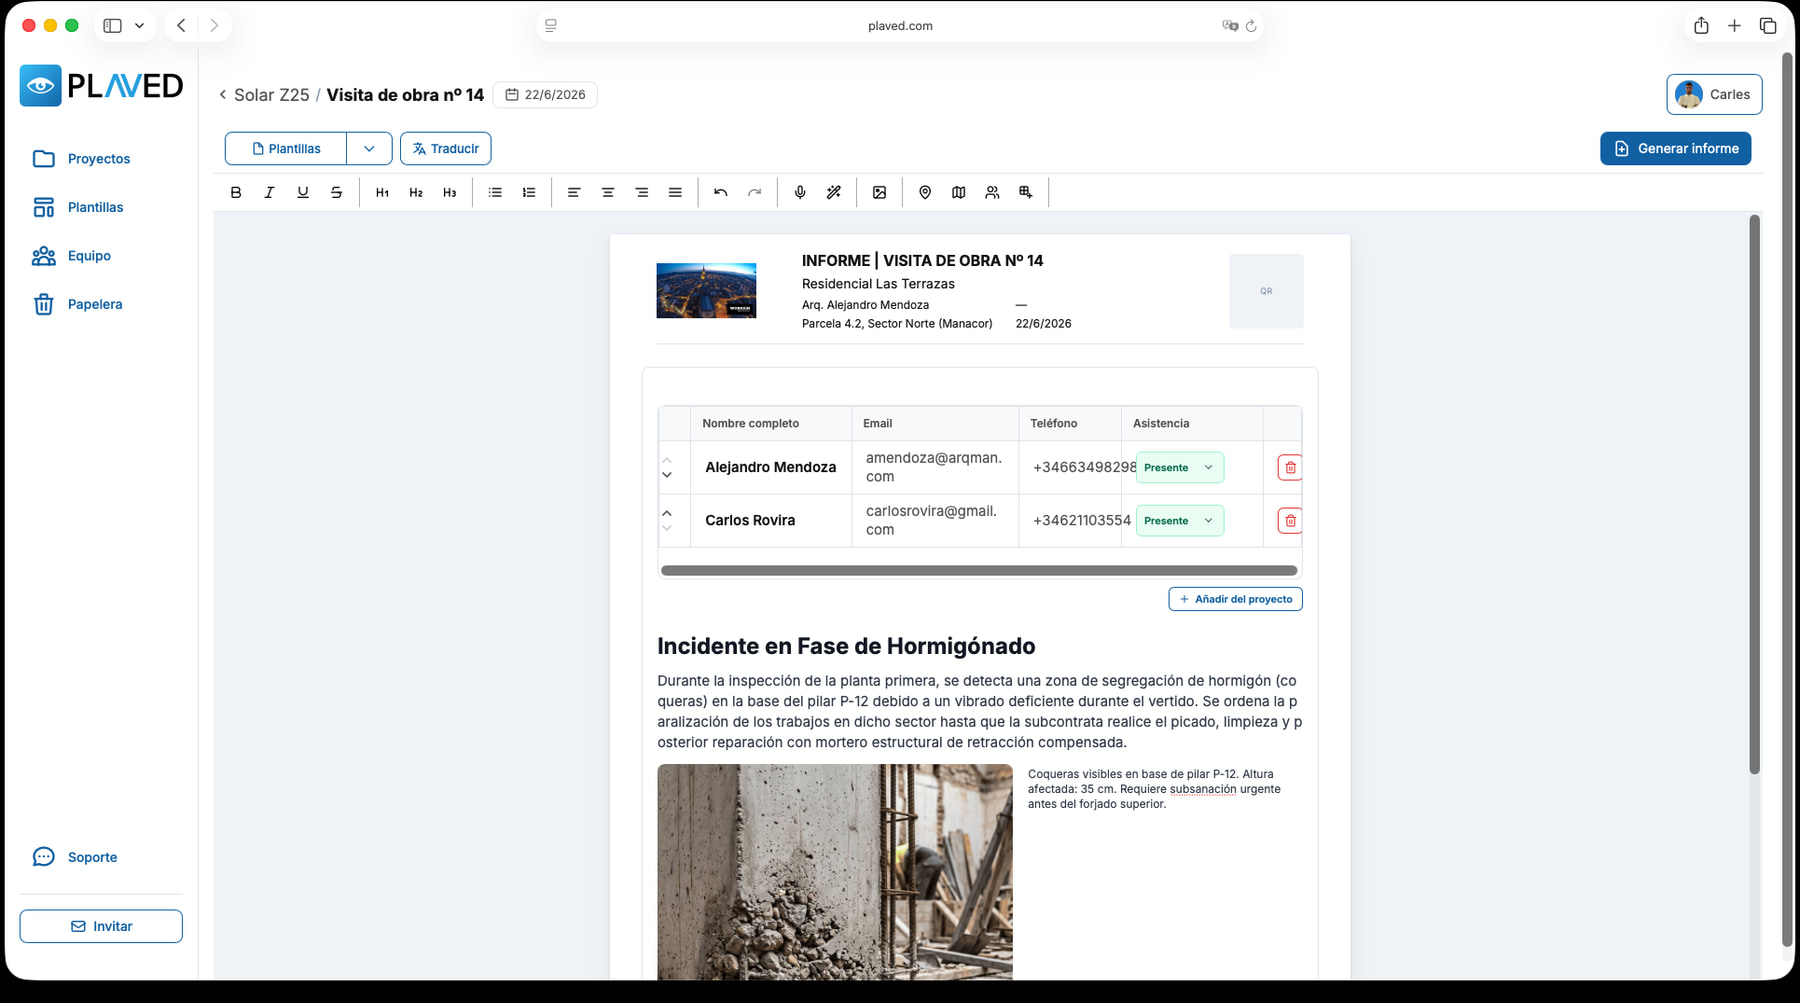Insert a table with the table-plus icon
Viewport: 1800px width, 1003px height.
[x=1026, y=192]
